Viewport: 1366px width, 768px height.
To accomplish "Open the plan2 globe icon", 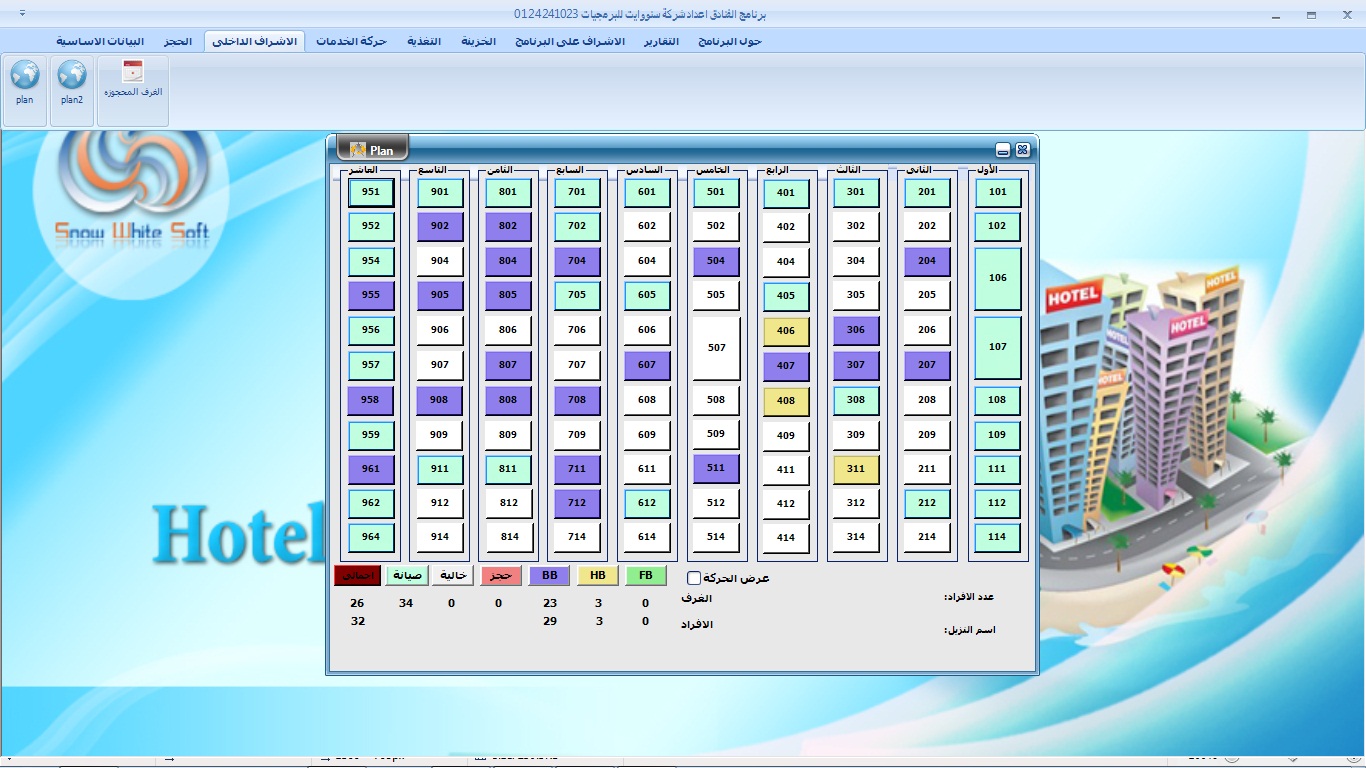I will (x=72, y=76).
